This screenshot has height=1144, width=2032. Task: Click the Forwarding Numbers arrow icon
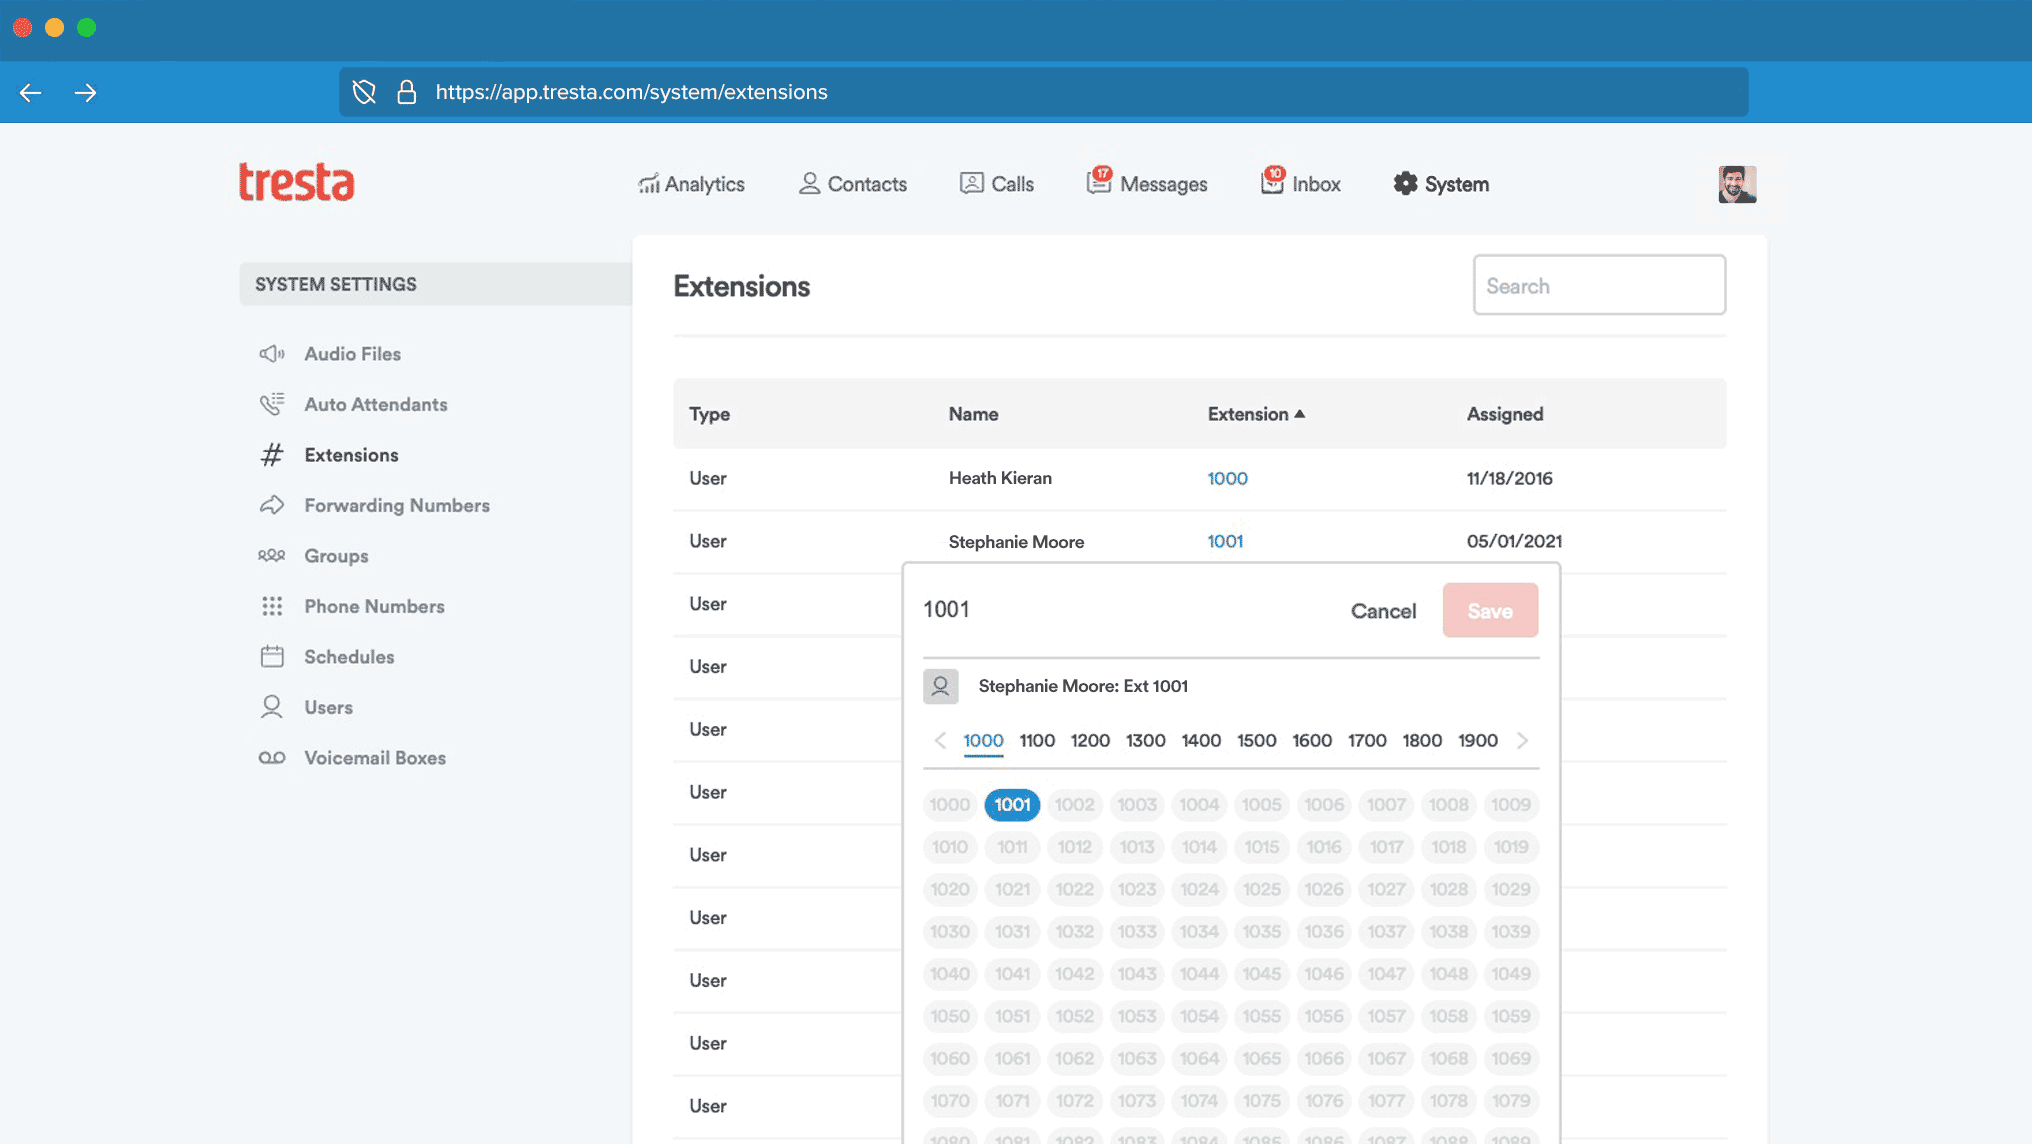272,505
